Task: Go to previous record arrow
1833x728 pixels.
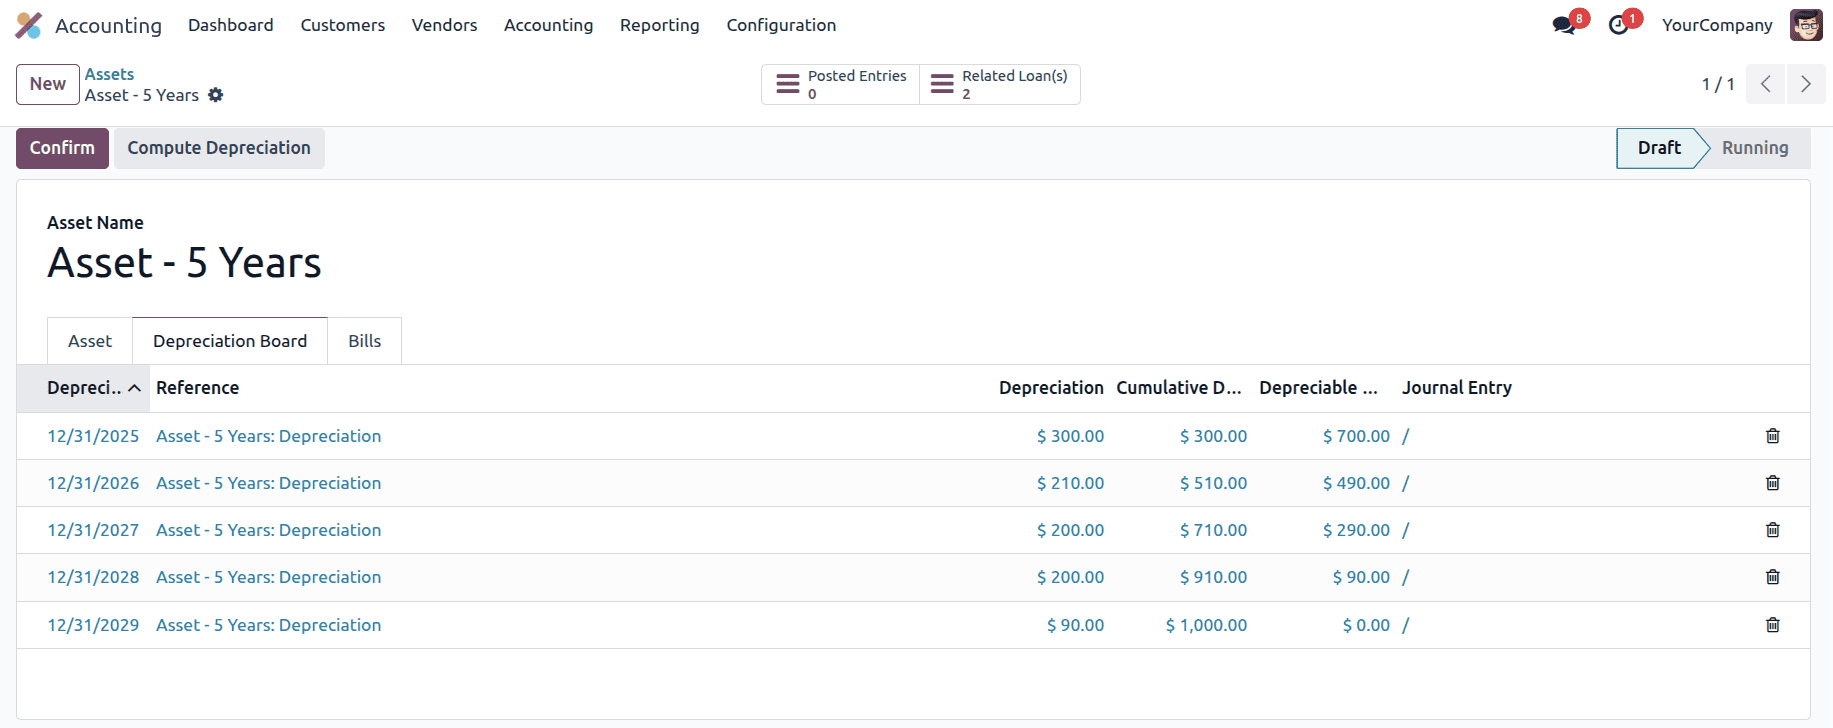Action: click(1766, 84)
